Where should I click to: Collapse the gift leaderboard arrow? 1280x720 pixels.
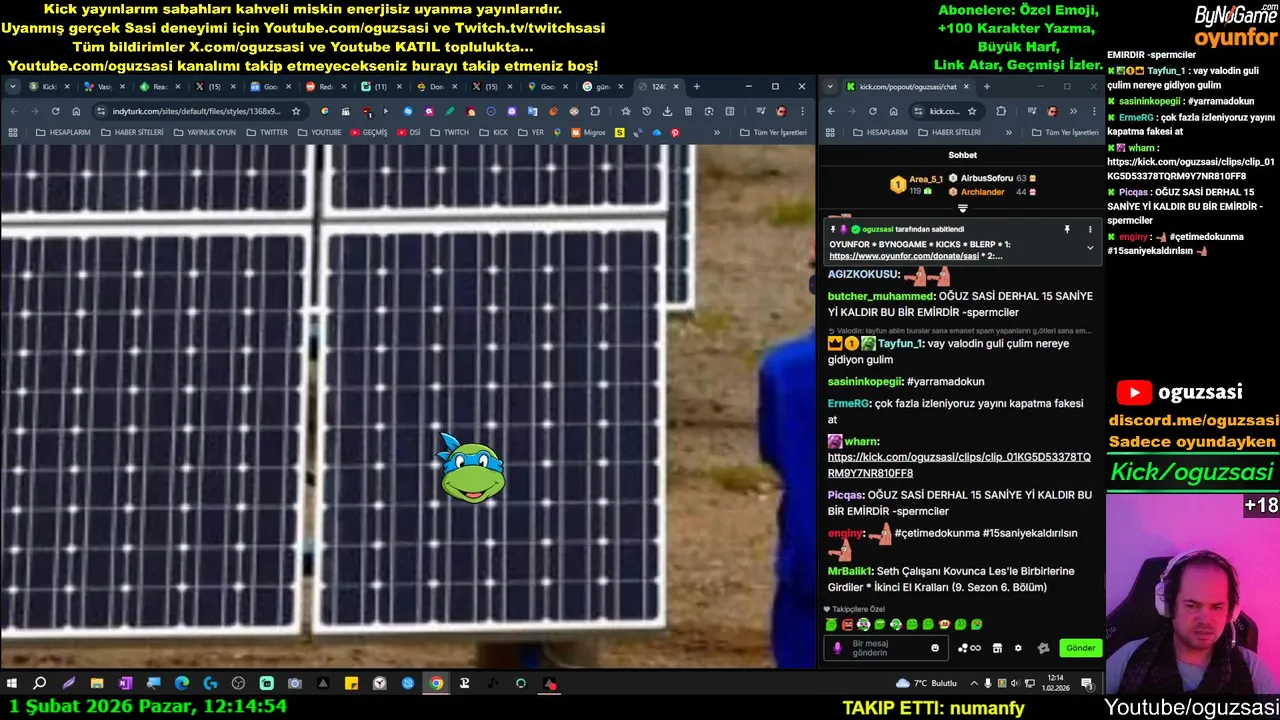point(963,208)
